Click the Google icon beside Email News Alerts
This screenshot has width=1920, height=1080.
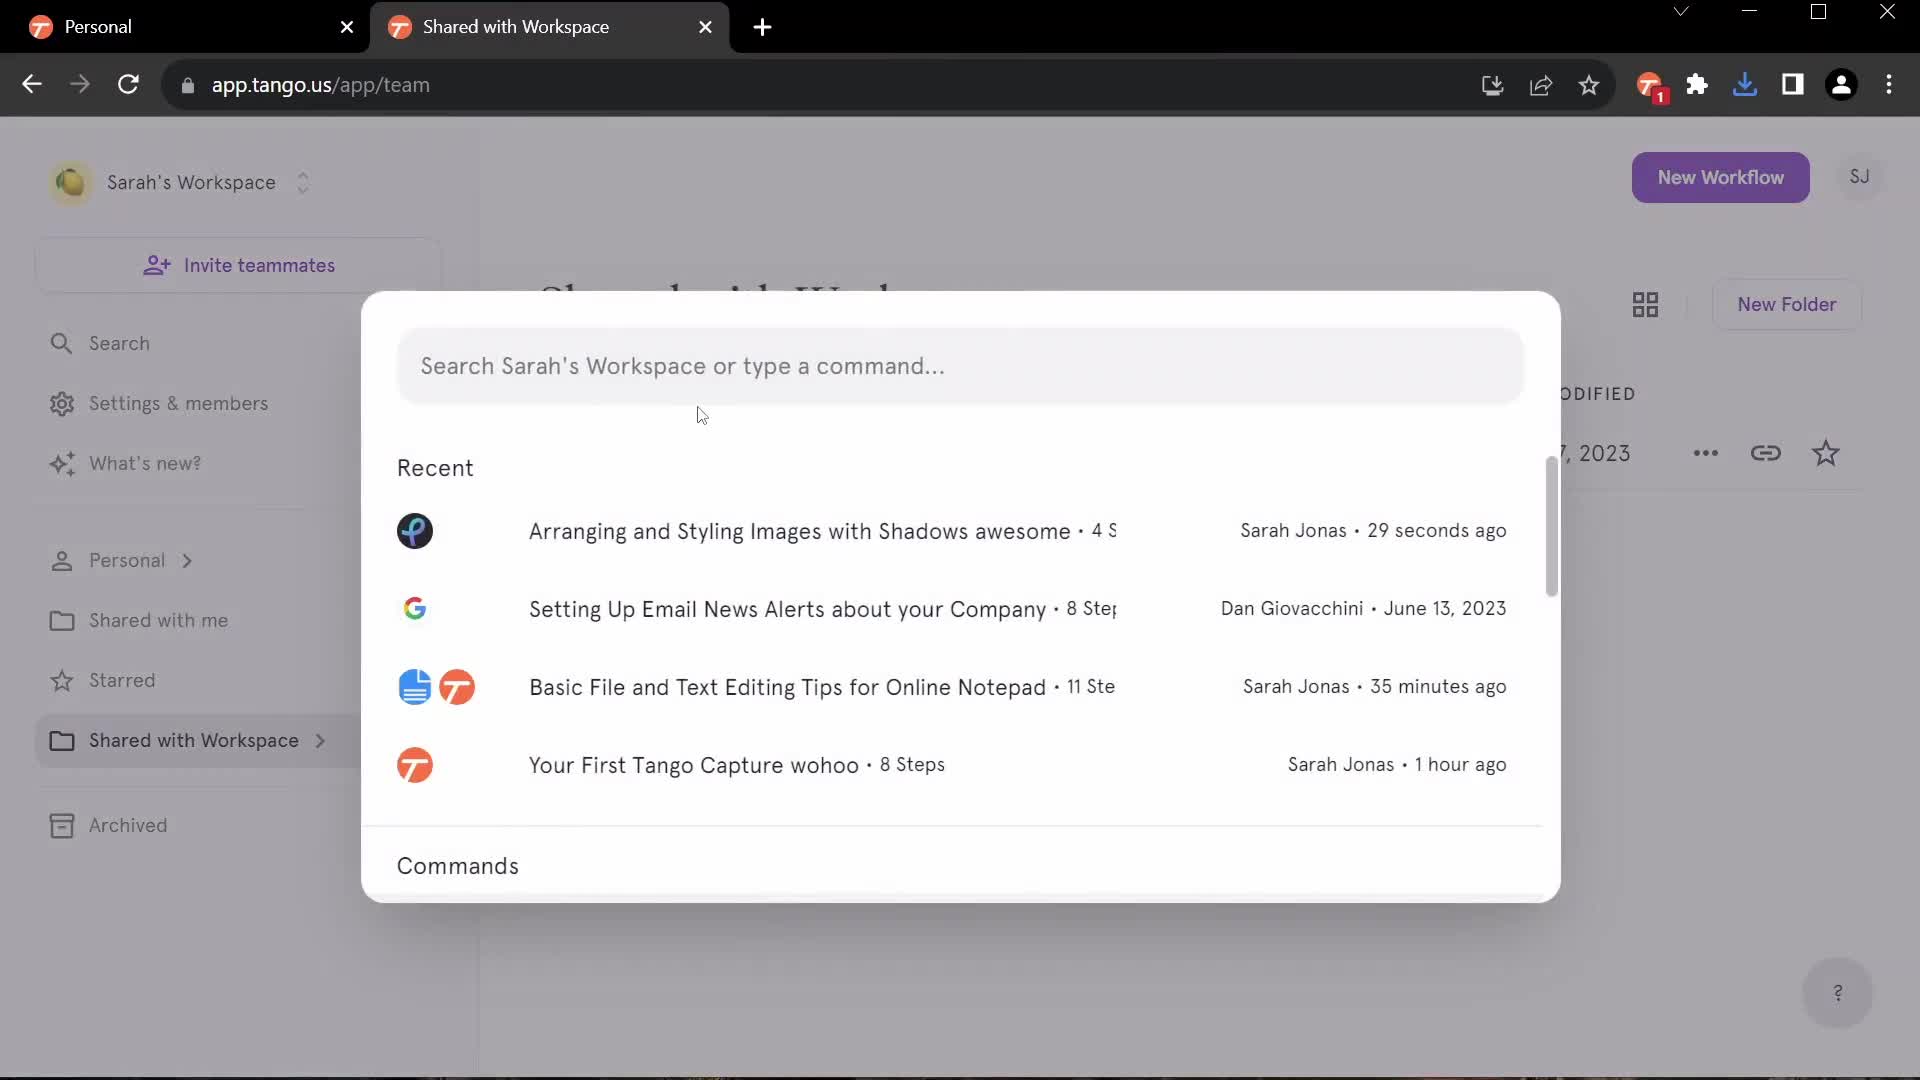click(x=415, y=609)
